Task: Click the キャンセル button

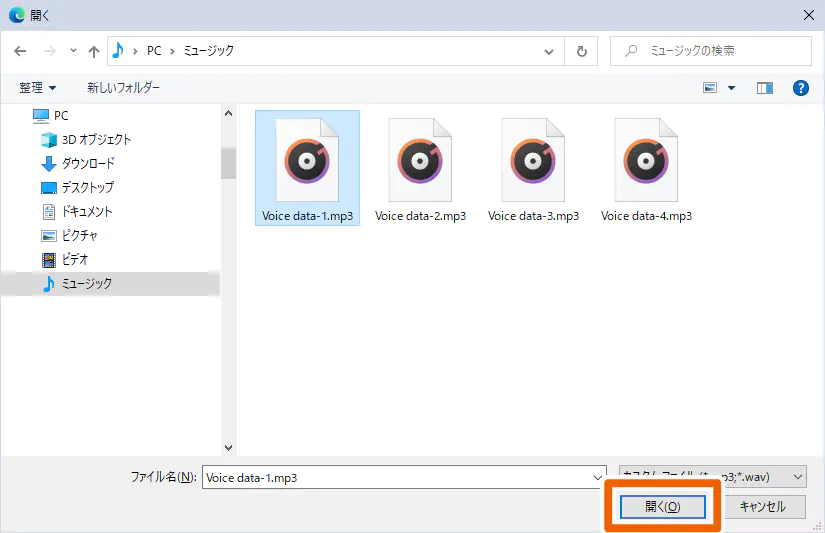Action: click(762, 507)
